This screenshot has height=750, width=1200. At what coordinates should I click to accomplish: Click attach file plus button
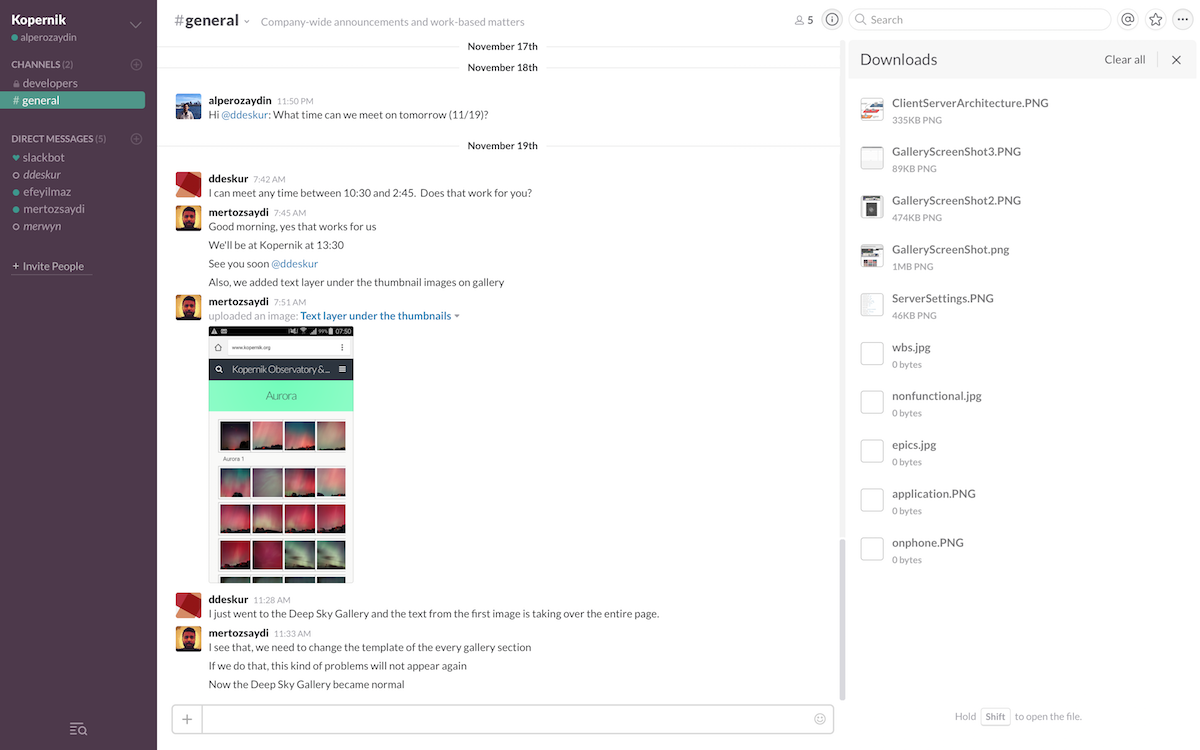pos(187,719)
